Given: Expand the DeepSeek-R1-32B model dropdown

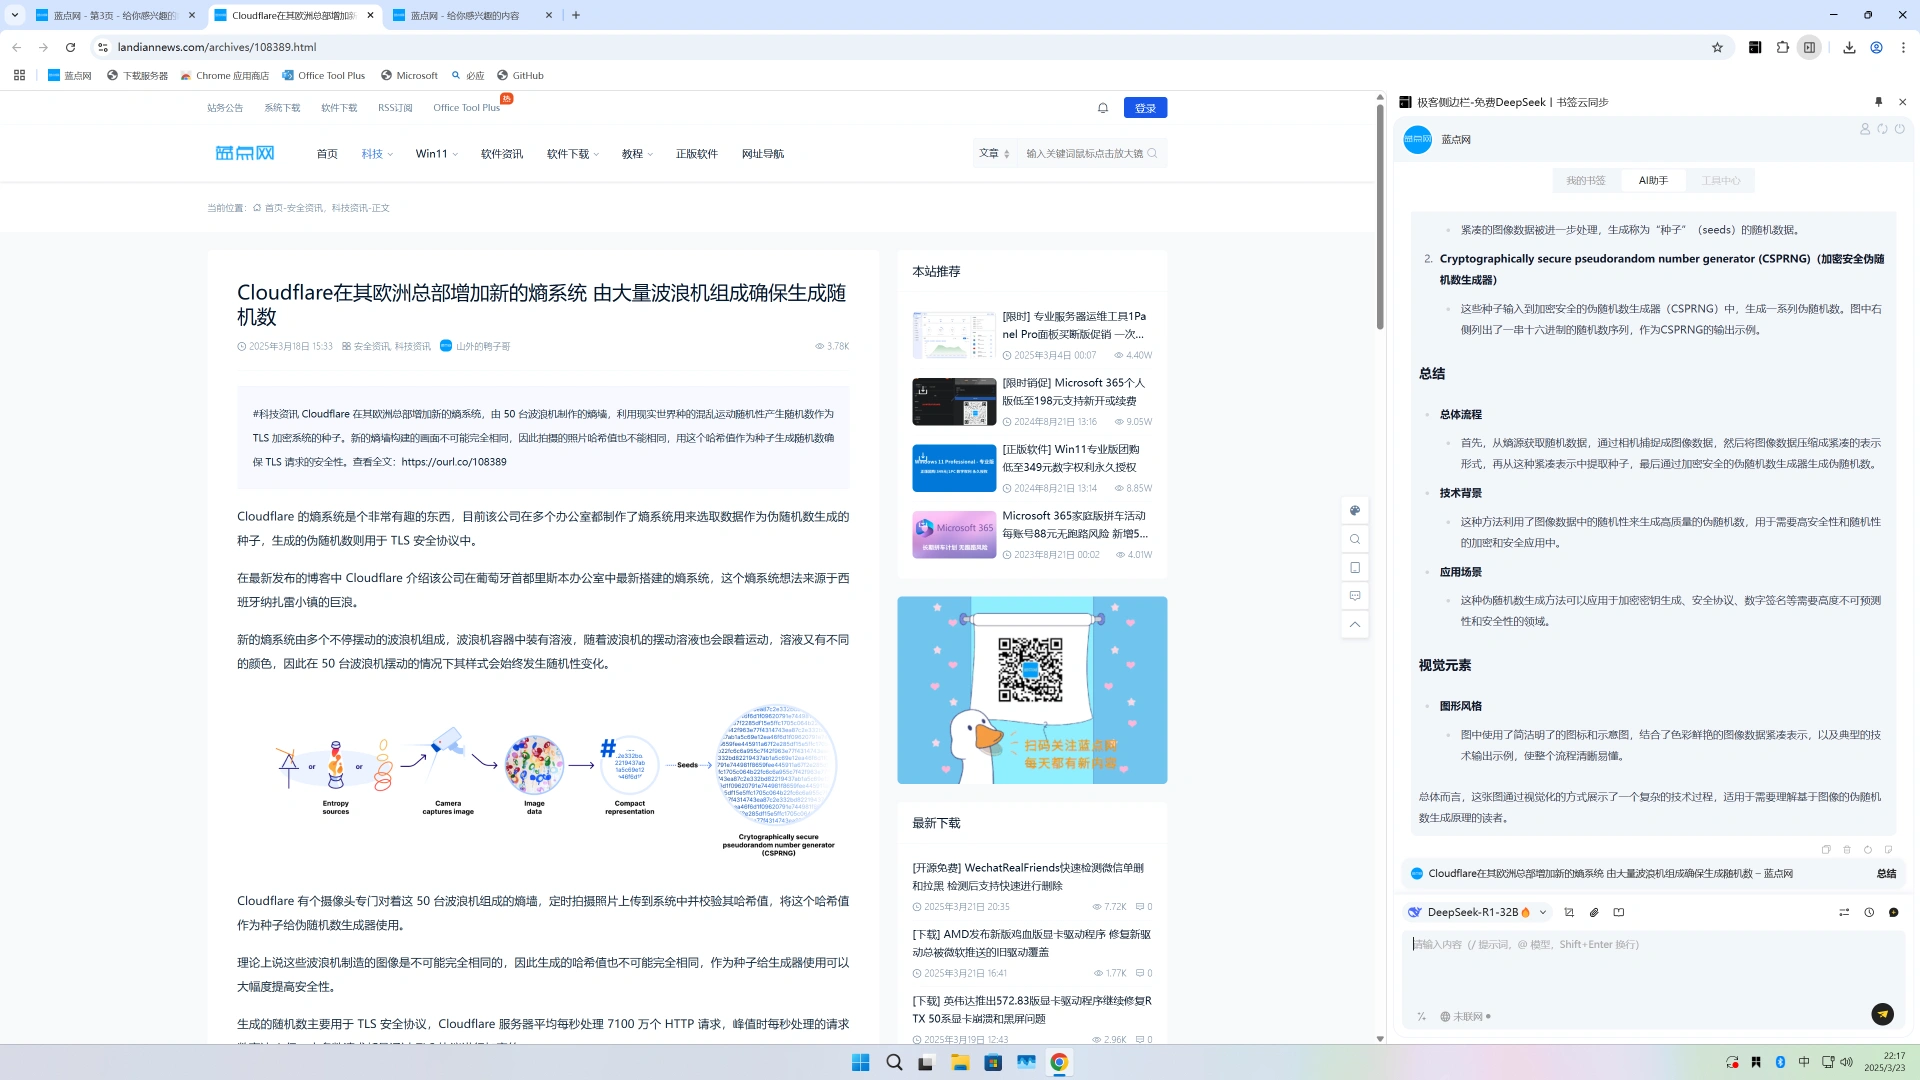Looking at the screenshot, I should click(x=1543, y=912).
